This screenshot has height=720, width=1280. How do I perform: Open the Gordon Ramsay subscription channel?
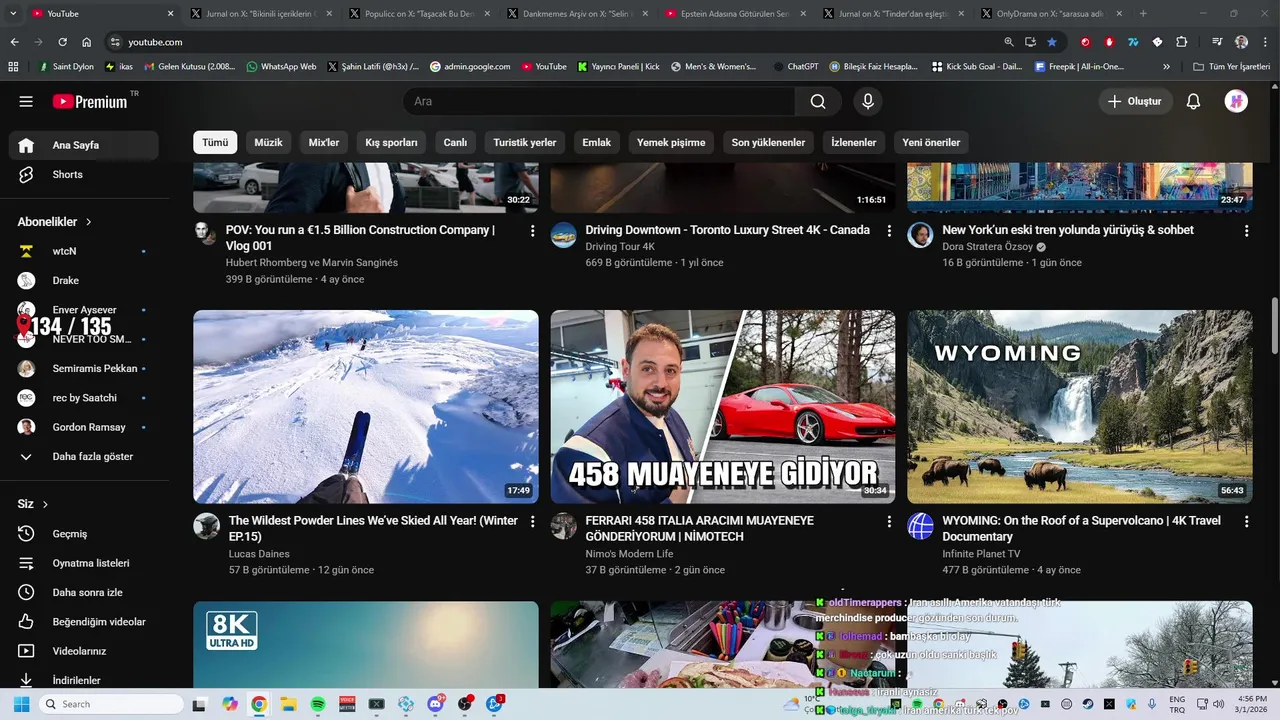click(x=84, y=427)
